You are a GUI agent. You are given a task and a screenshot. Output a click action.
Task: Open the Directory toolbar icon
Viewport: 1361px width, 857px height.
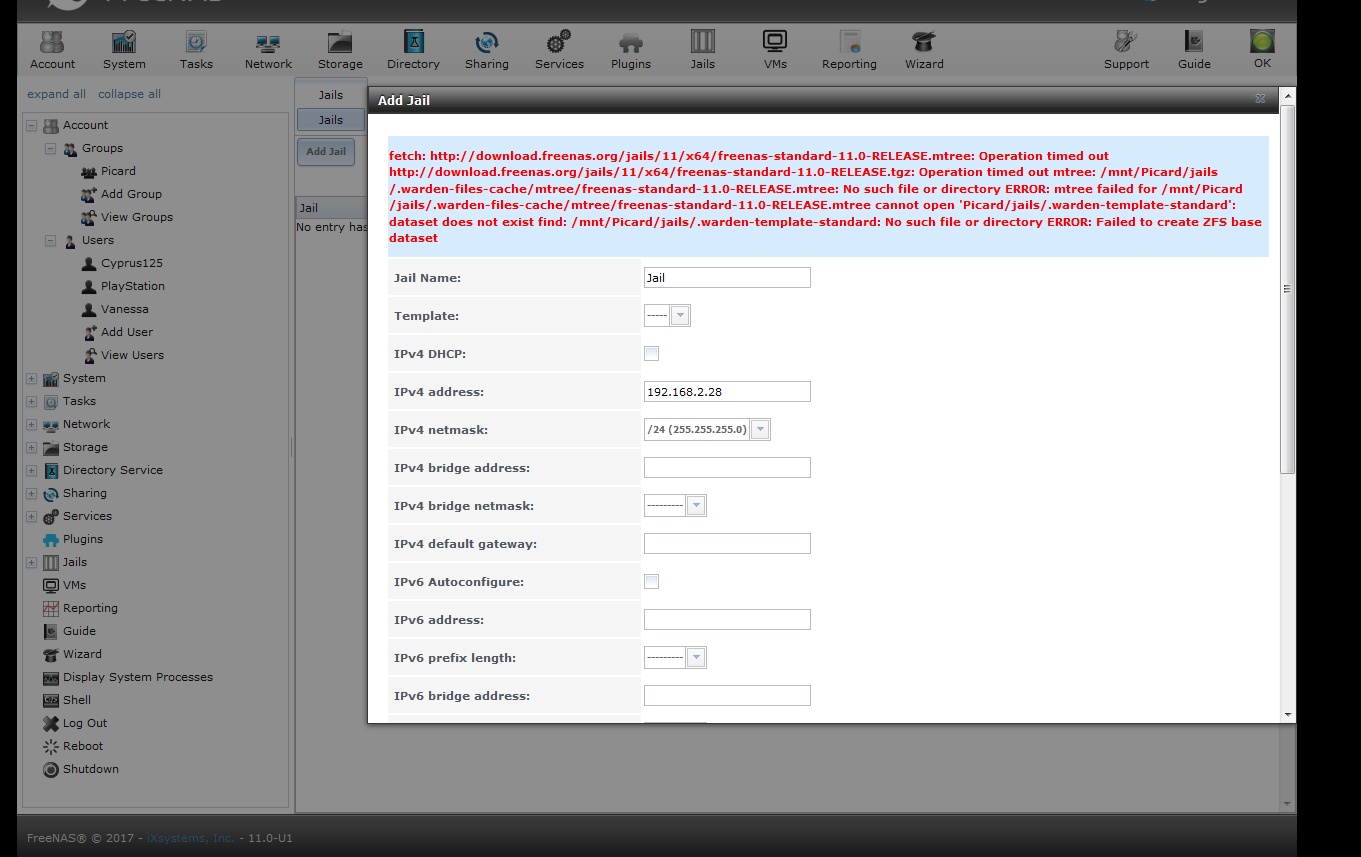[x=413, y=50]
